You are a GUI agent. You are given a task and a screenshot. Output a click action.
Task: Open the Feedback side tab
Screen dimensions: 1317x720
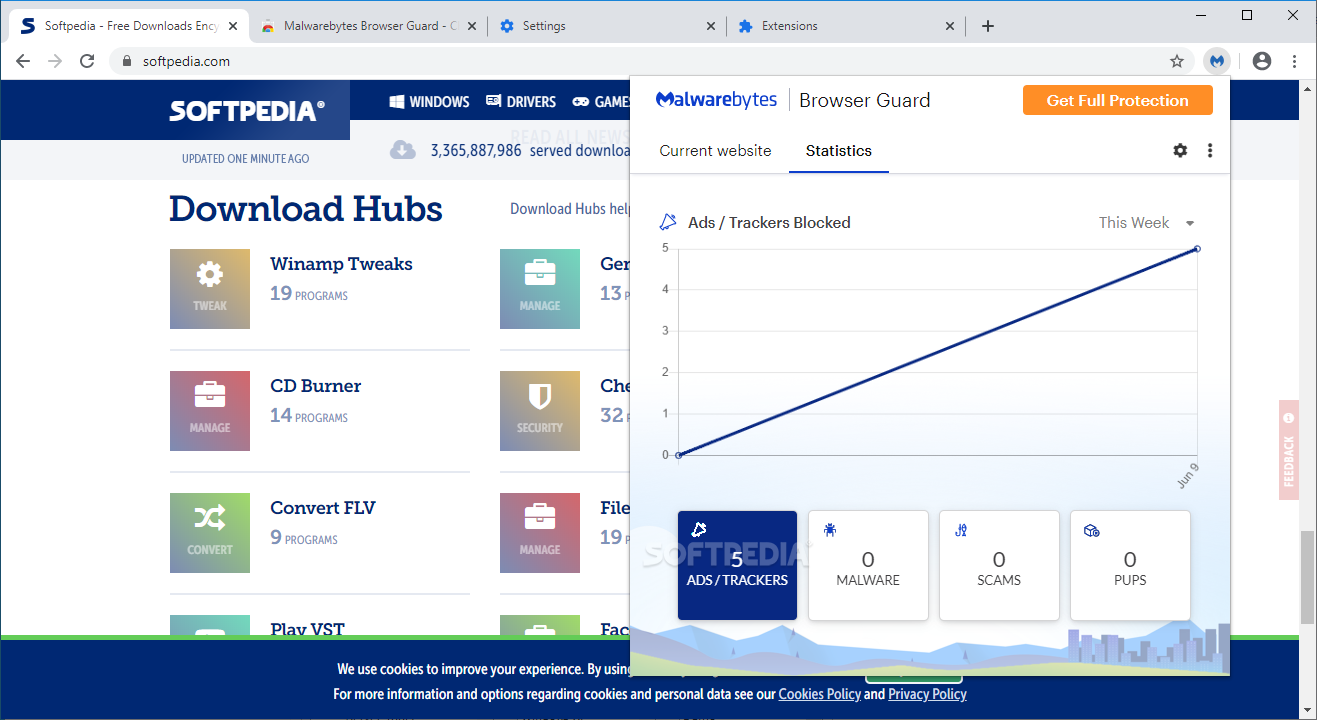point(1289,450)
